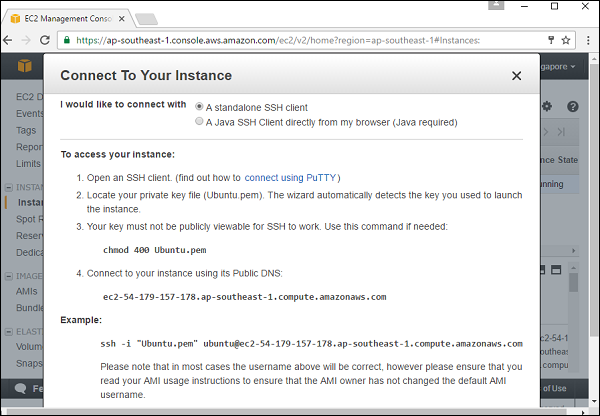Open the help question mark icon

tap(572, 106)
